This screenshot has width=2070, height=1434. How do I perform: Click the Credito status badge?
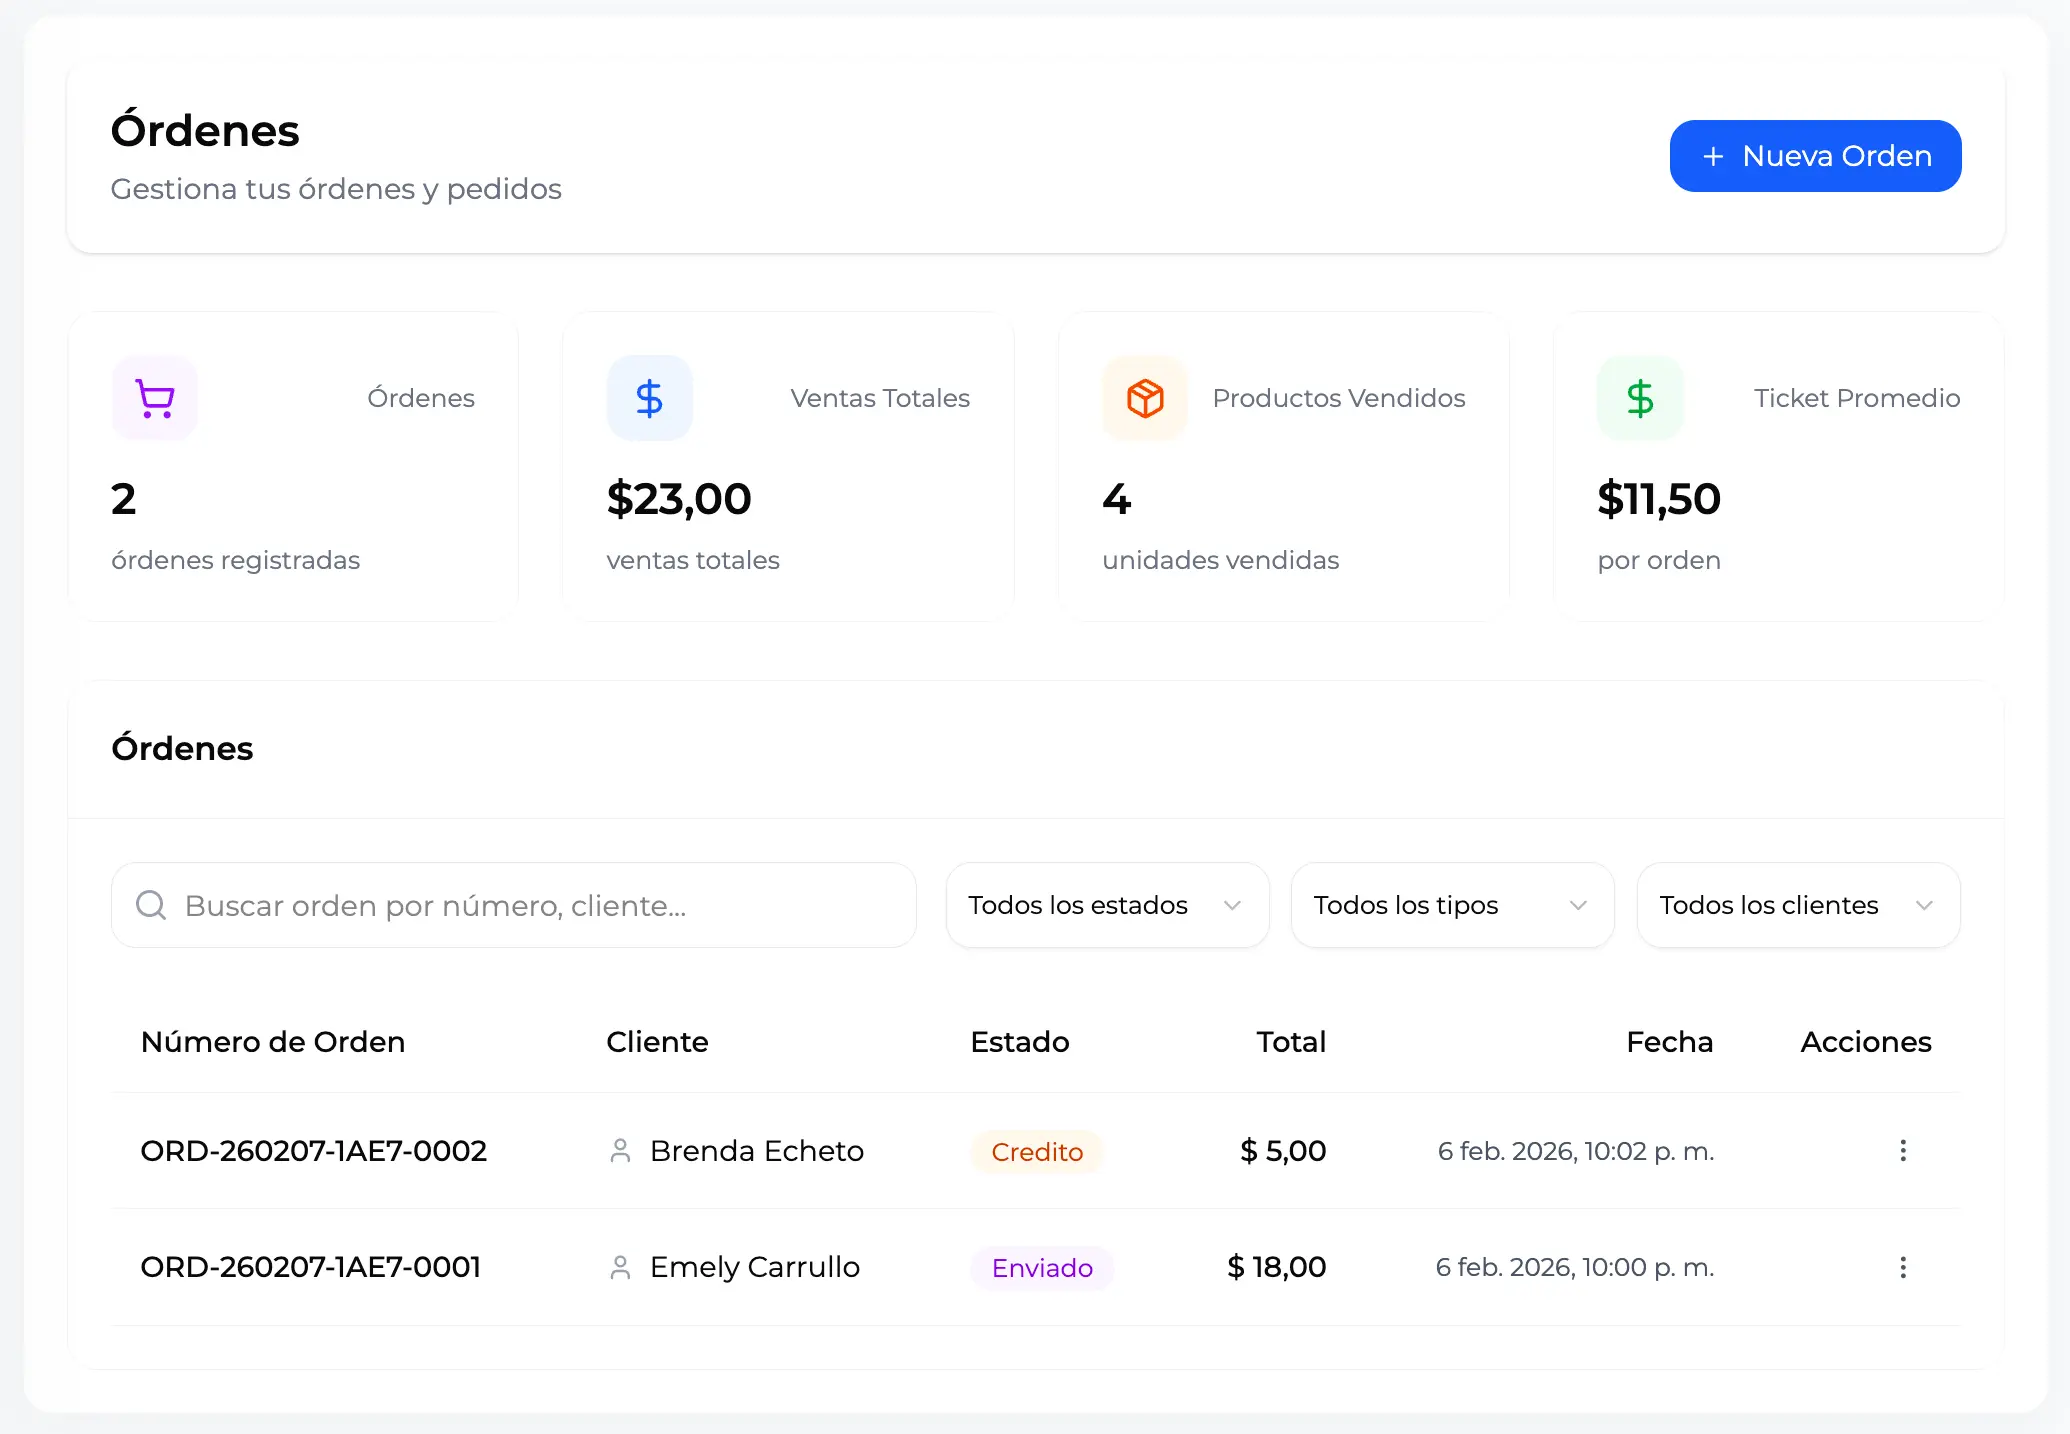tap(1037, 1152)
